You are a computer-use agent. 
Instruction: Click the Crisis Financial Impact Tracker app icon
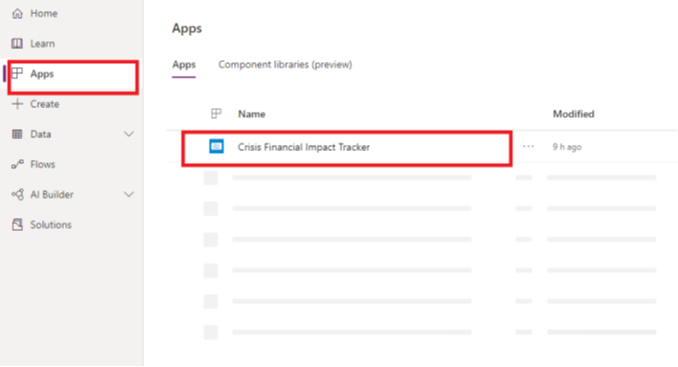217,147
